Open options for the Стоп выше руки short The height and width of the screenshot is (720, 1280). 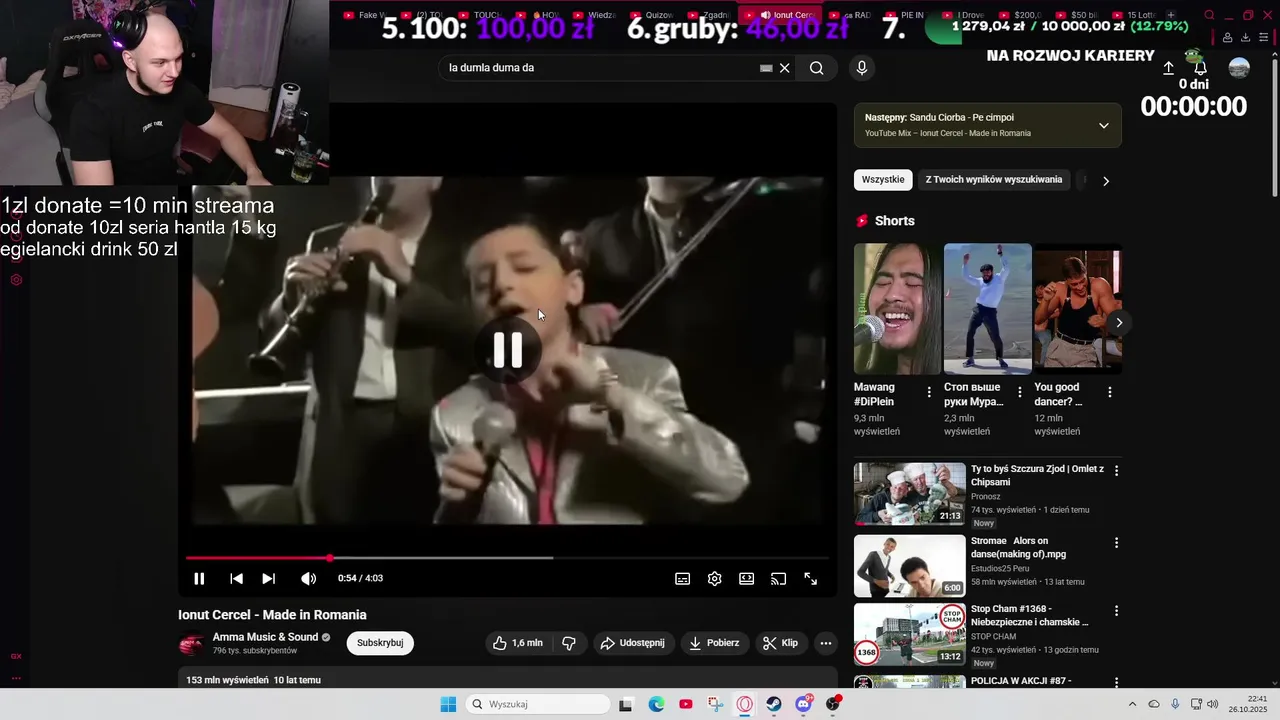pos(1020,393)
